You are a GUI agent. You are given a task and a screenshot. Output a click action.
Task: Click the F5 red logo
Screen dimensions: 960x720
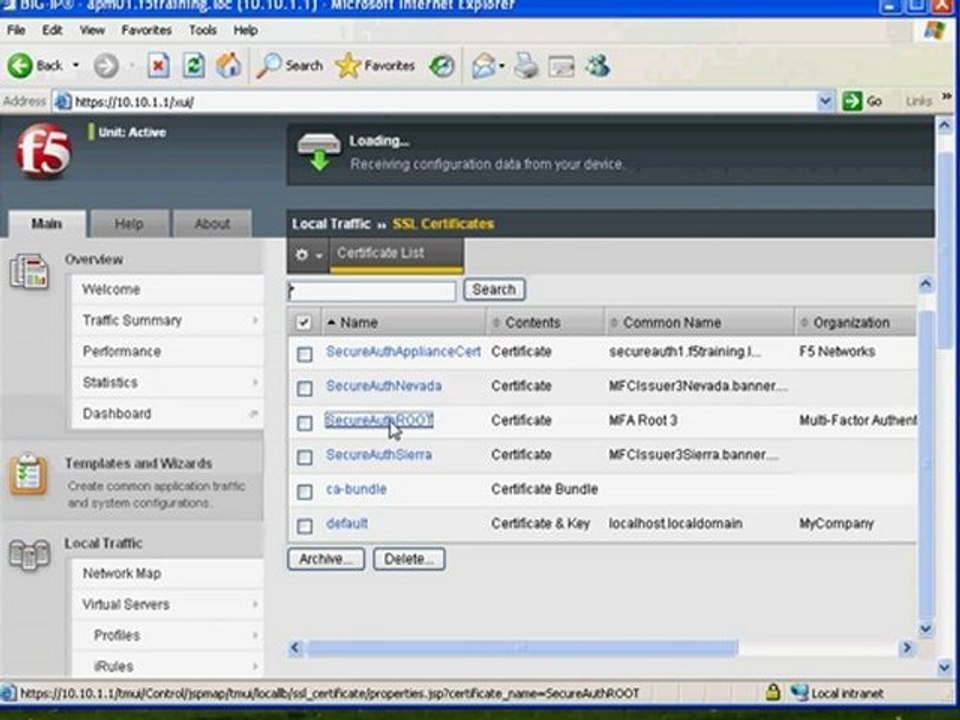pos(43,151)
